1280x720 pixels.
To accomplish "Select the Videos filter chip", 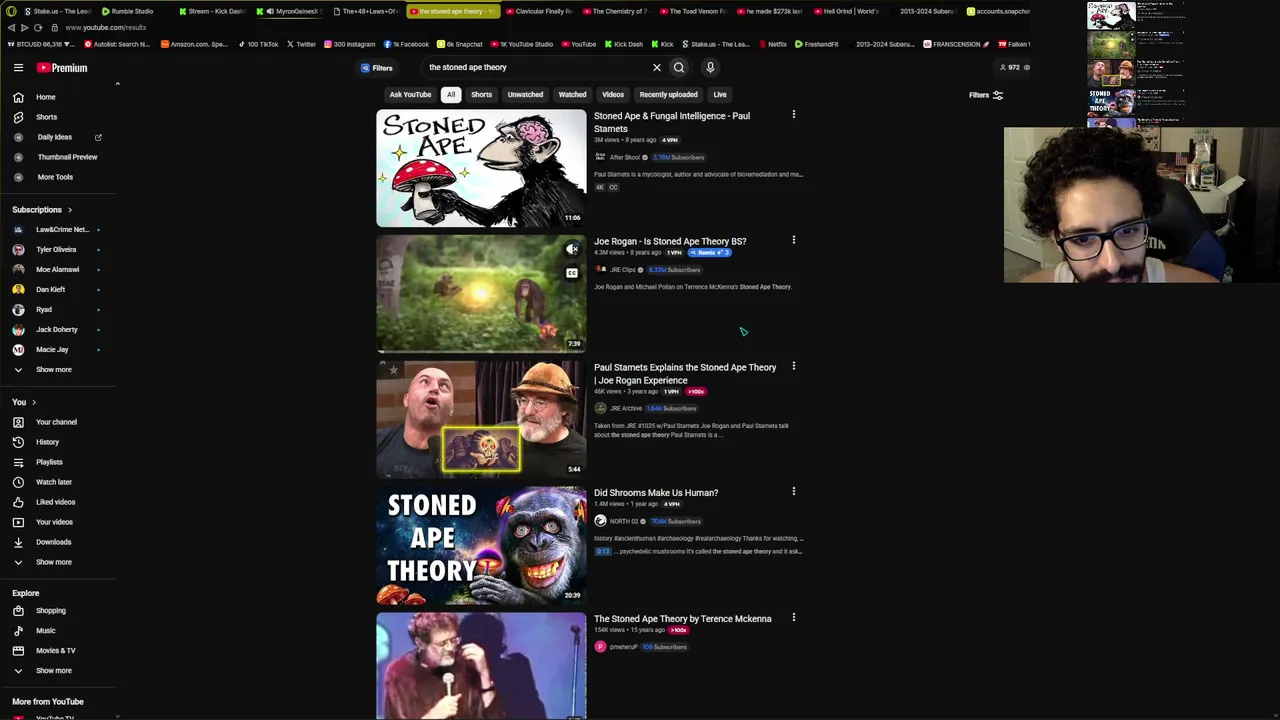I will coord(613,95).
